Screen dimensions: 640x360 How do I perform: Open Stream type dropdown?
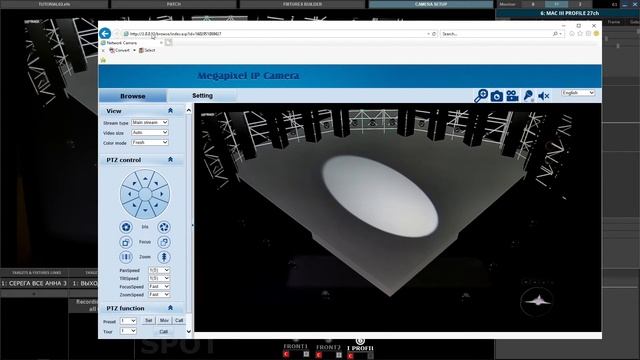point(150,122)
